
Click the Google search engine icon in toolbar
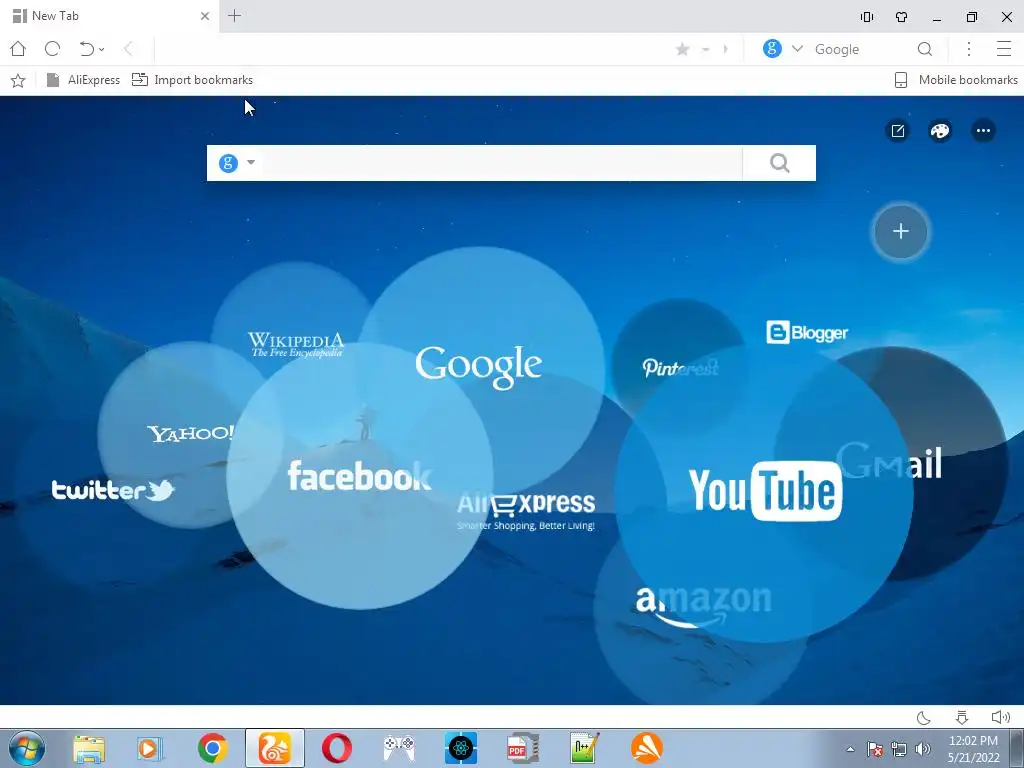(x=772, y=48)
